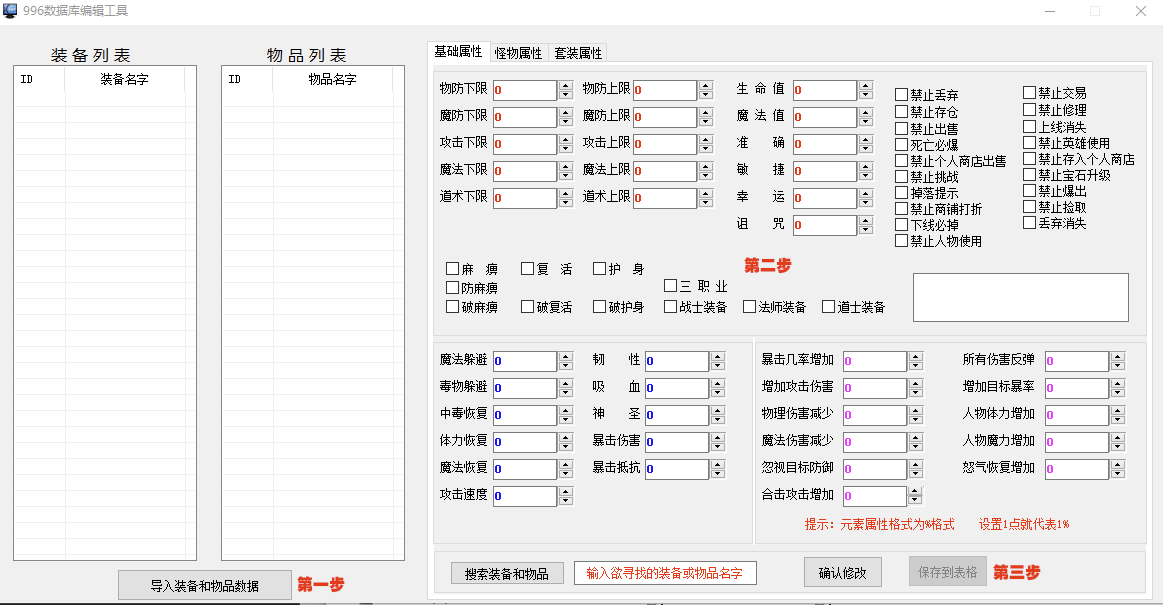Viewport: 1163px width, 605px height.
Task: Click the 诅咒 spinner arrows
Action: click(866, 225)
